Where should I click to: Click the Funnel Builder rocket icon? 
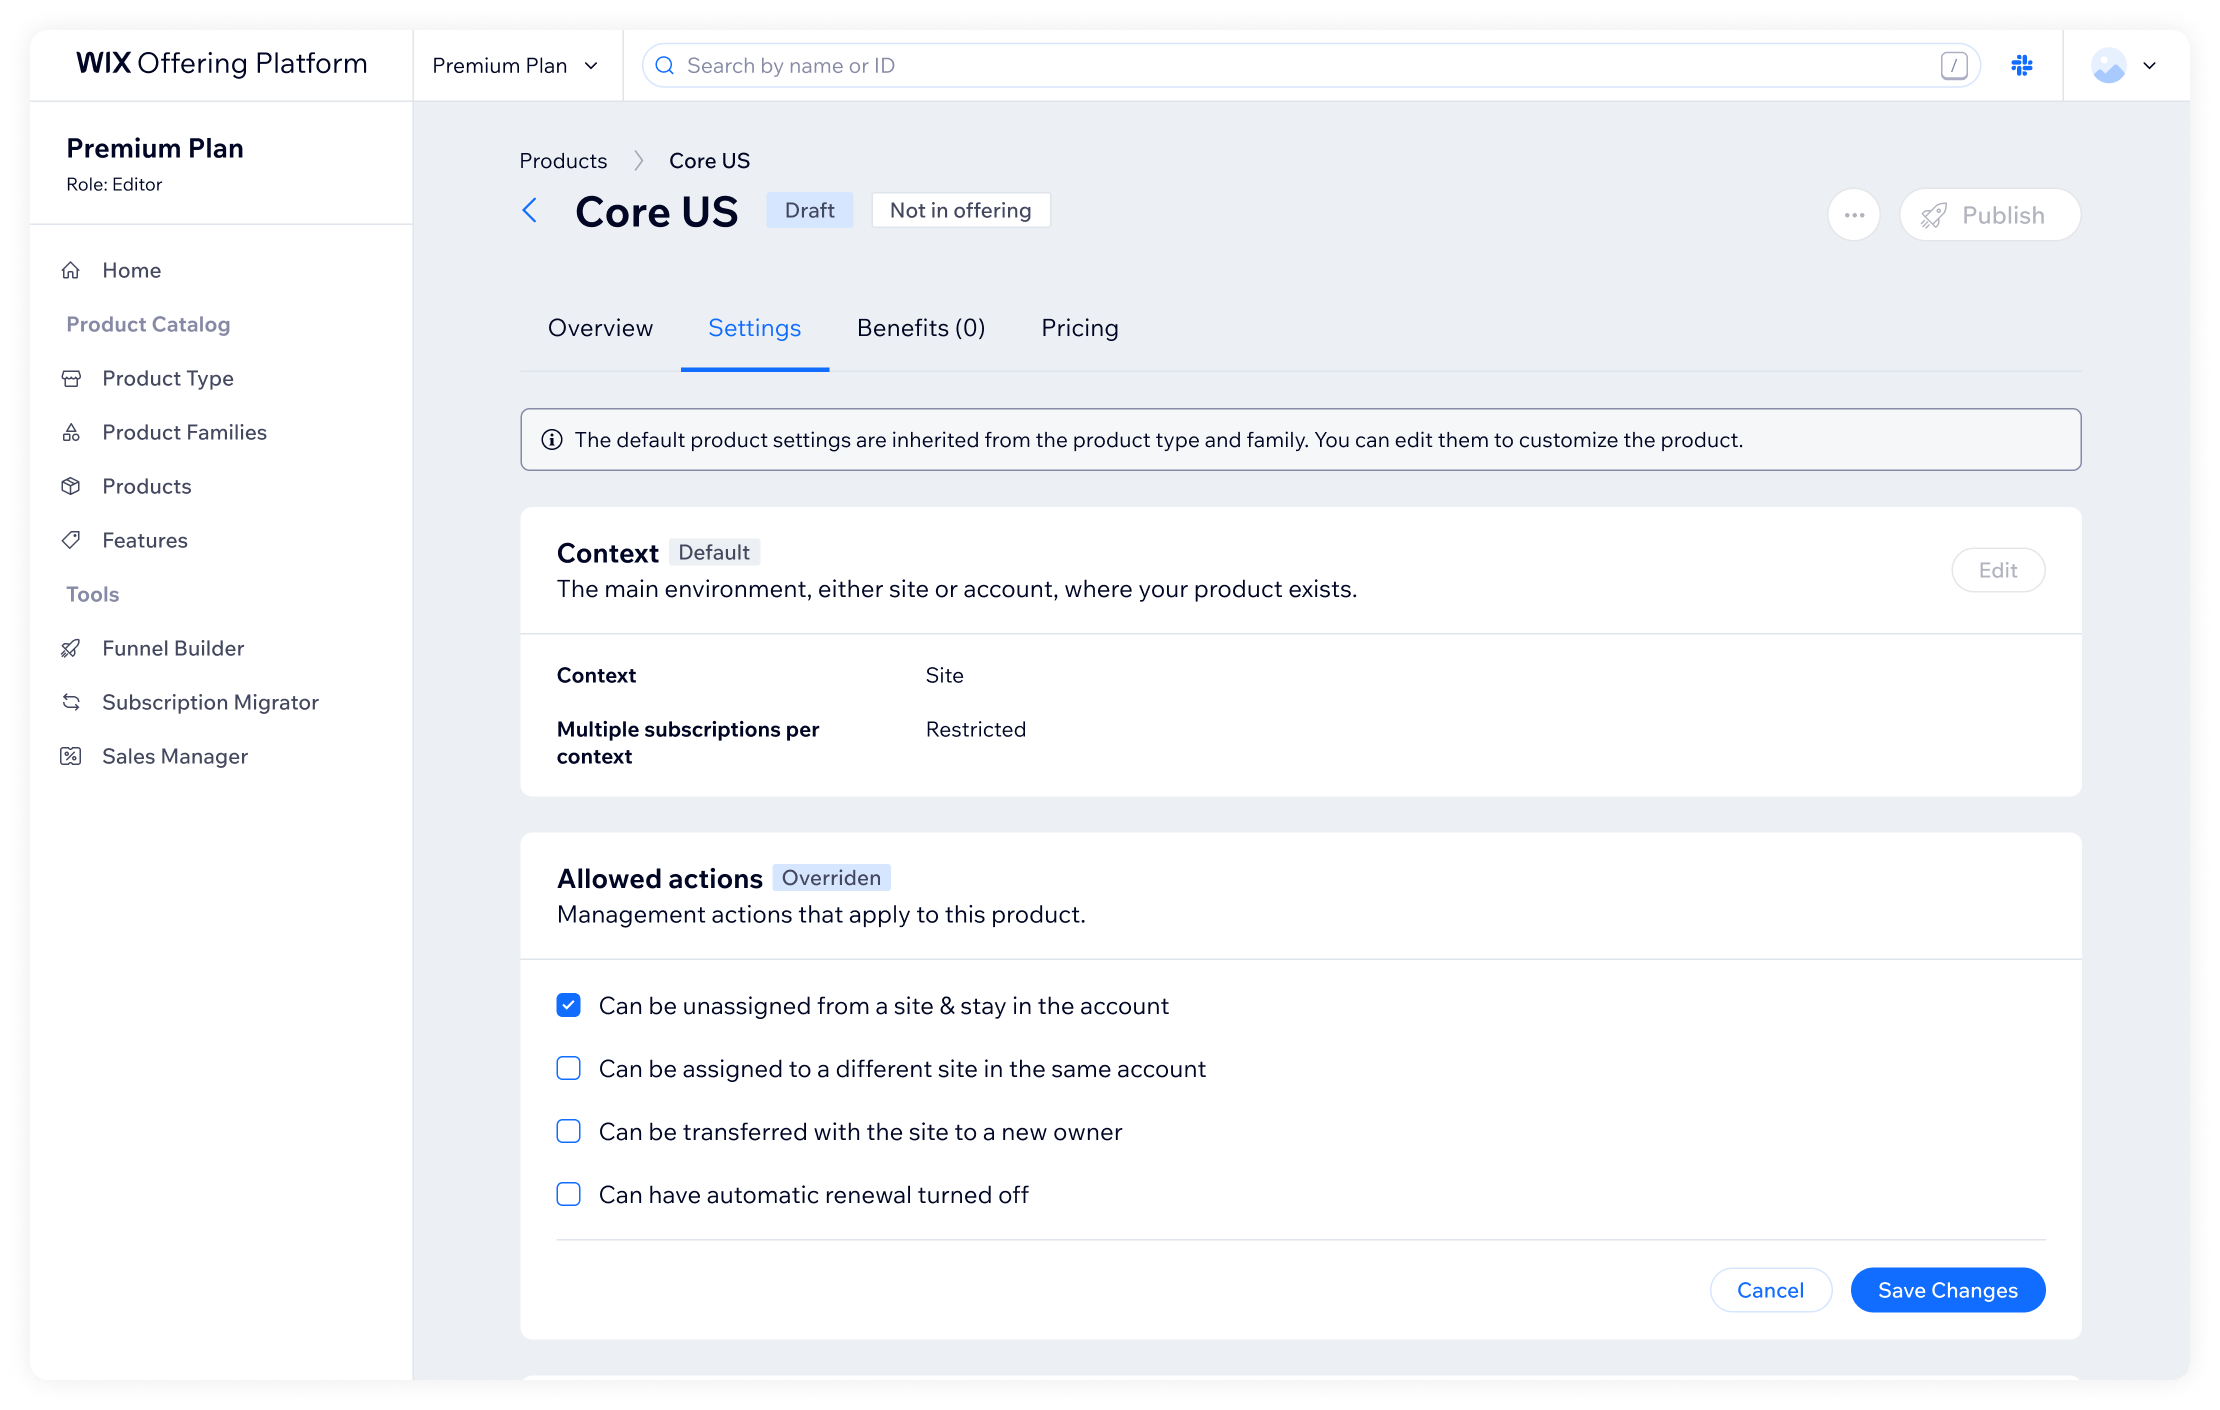click(71, 648)
